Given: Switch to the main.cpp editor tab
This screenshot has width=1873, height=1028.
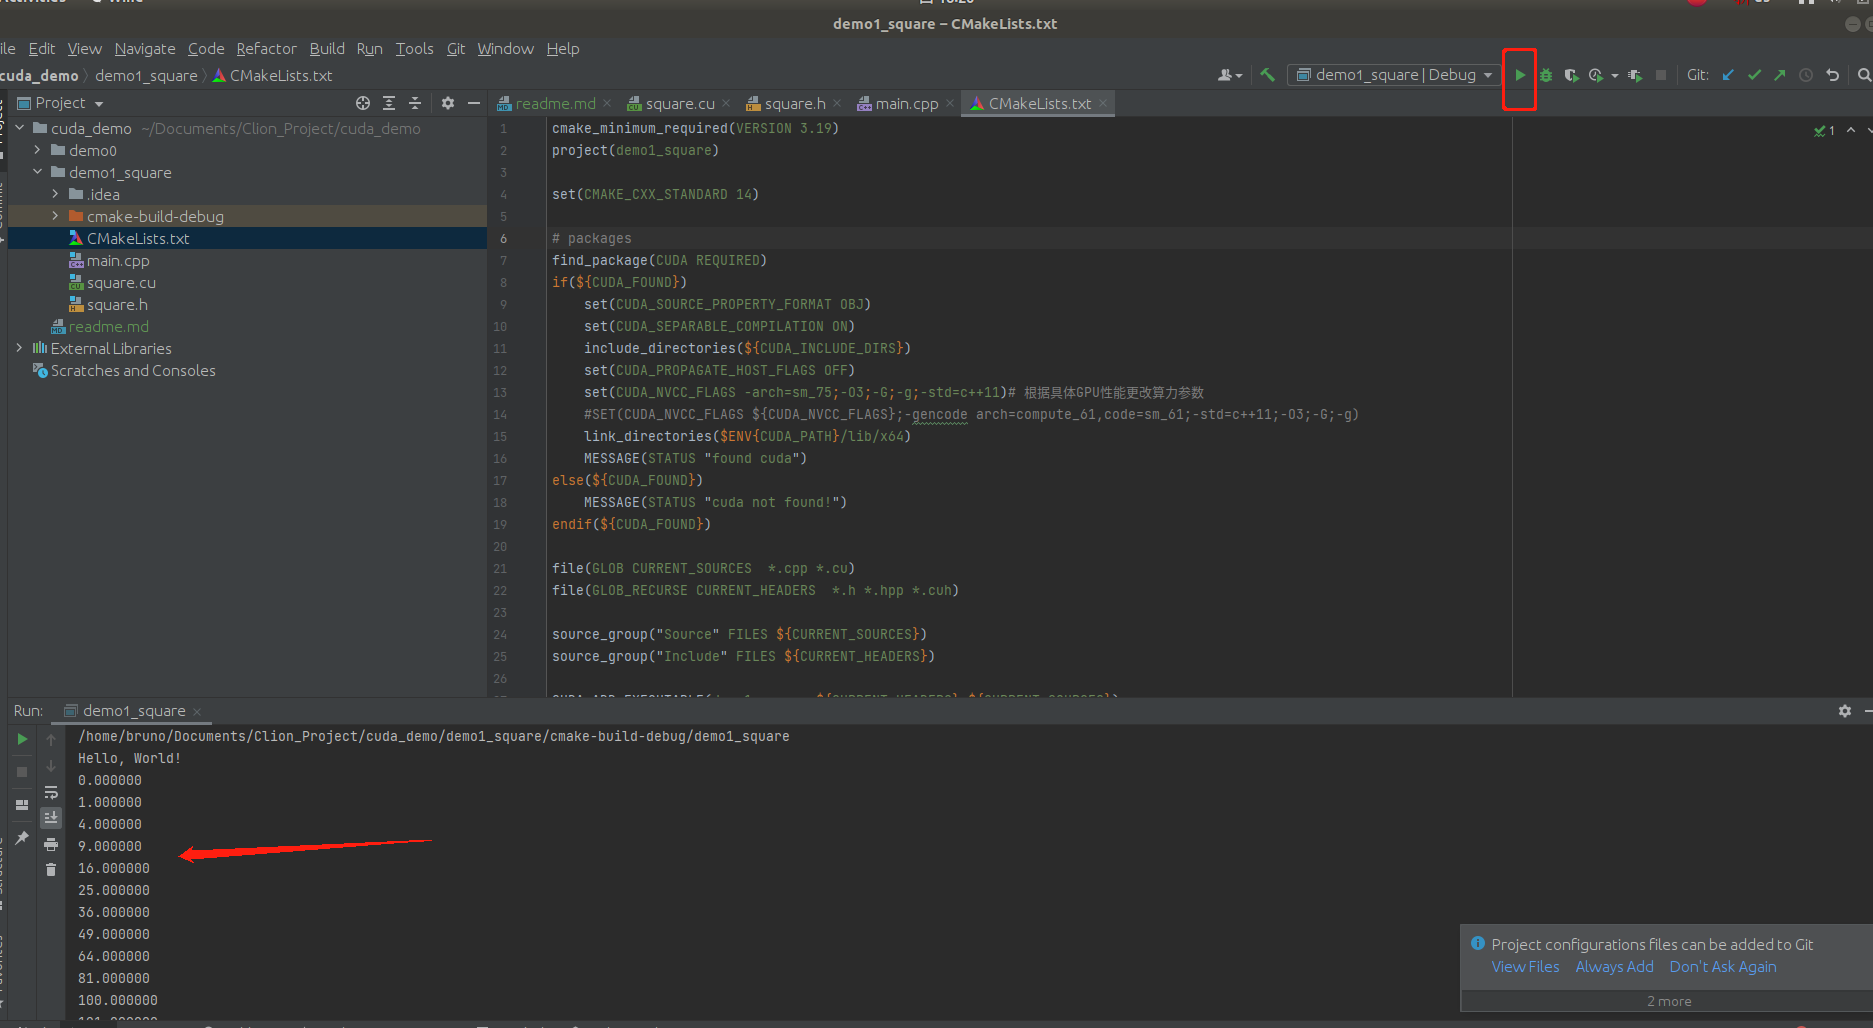Looking at the screenshot, I should [x=906, y=103].
